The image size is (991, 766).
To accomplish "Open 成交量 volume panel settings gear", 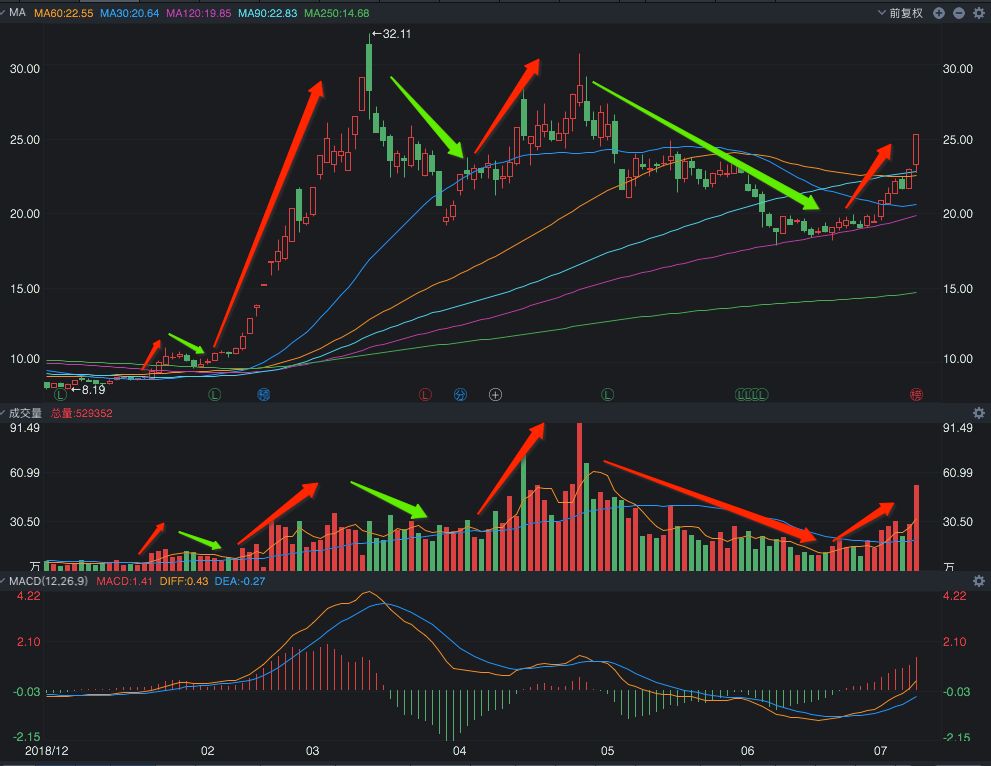I will tap(978, 413).
